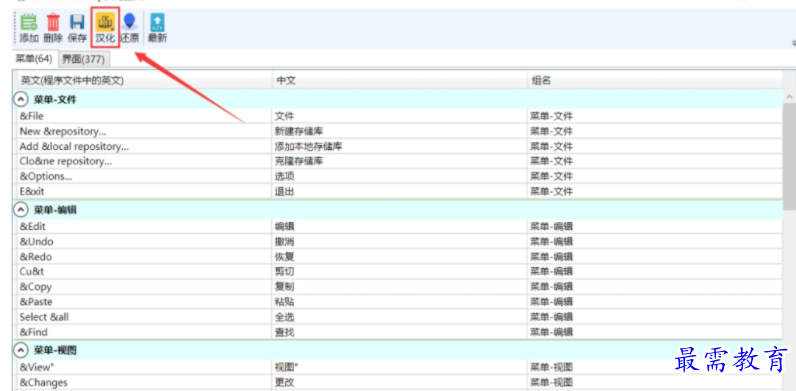Select the &Redo row
The image size is (796, 391).
click(399, 256)
